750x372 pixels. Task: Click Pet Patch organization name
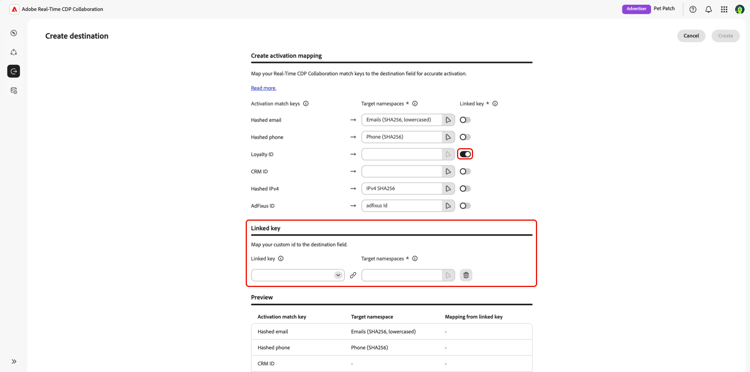(x=664, y=9)
